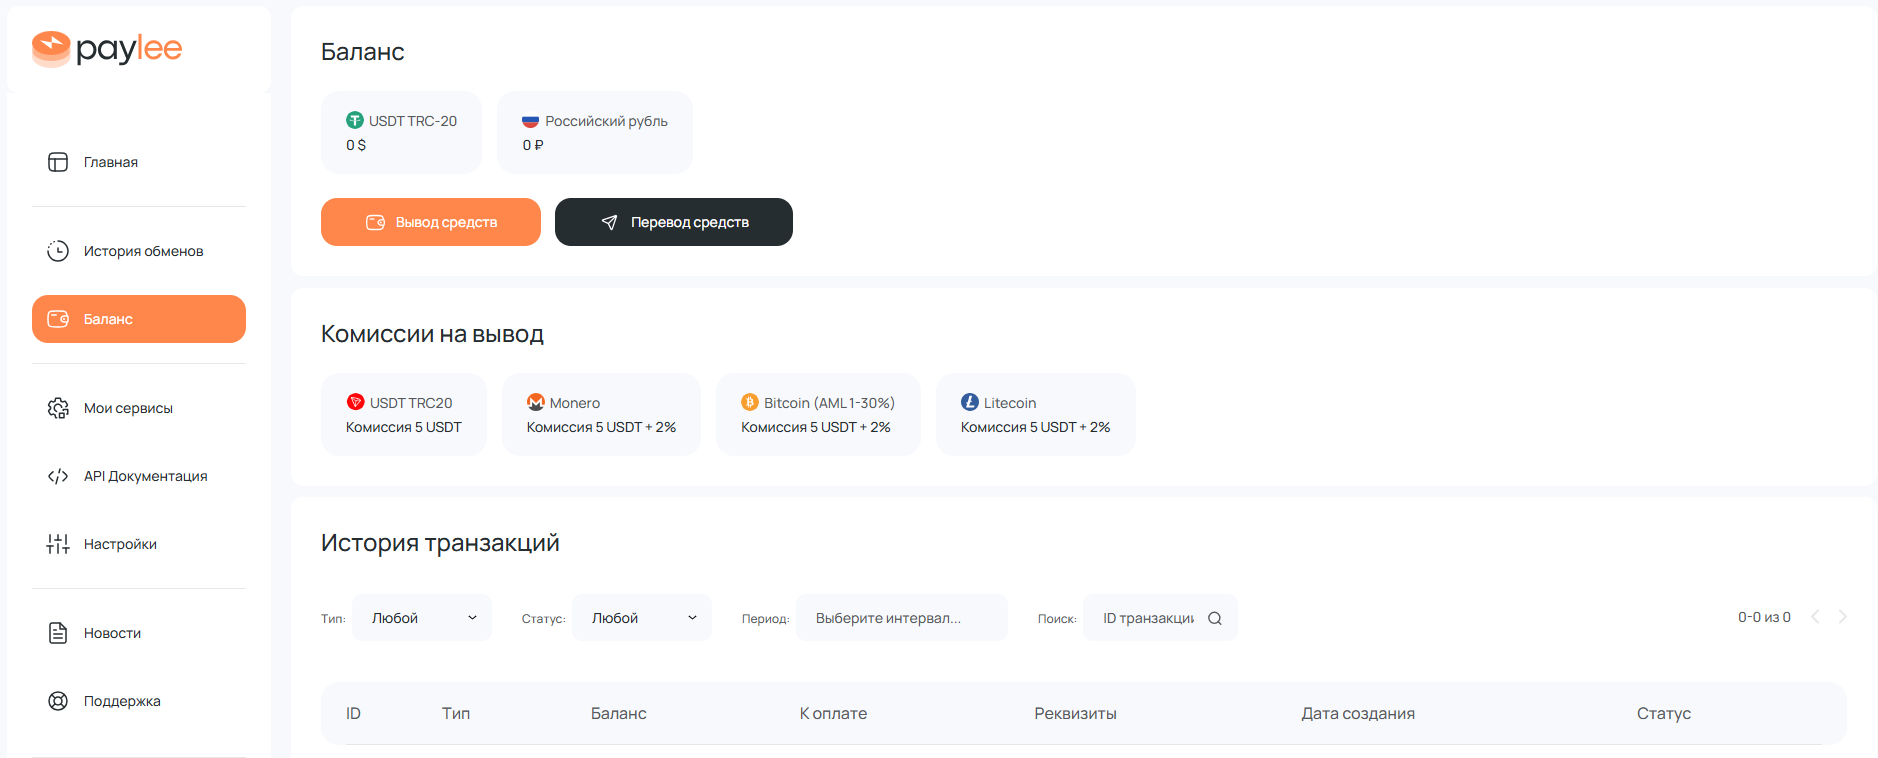
Task: Open the Период date interval picker
Action: pos(901,618)
